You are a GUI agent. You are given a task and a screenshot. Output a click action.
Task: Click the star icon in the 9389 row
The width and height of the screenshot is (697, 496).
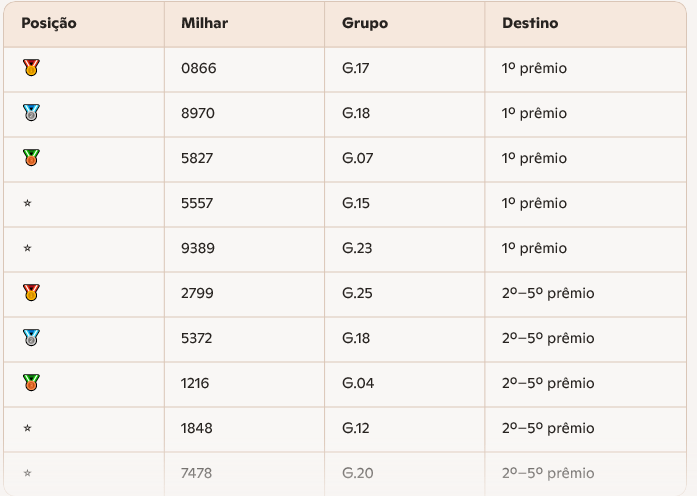(x=27, y=248)
